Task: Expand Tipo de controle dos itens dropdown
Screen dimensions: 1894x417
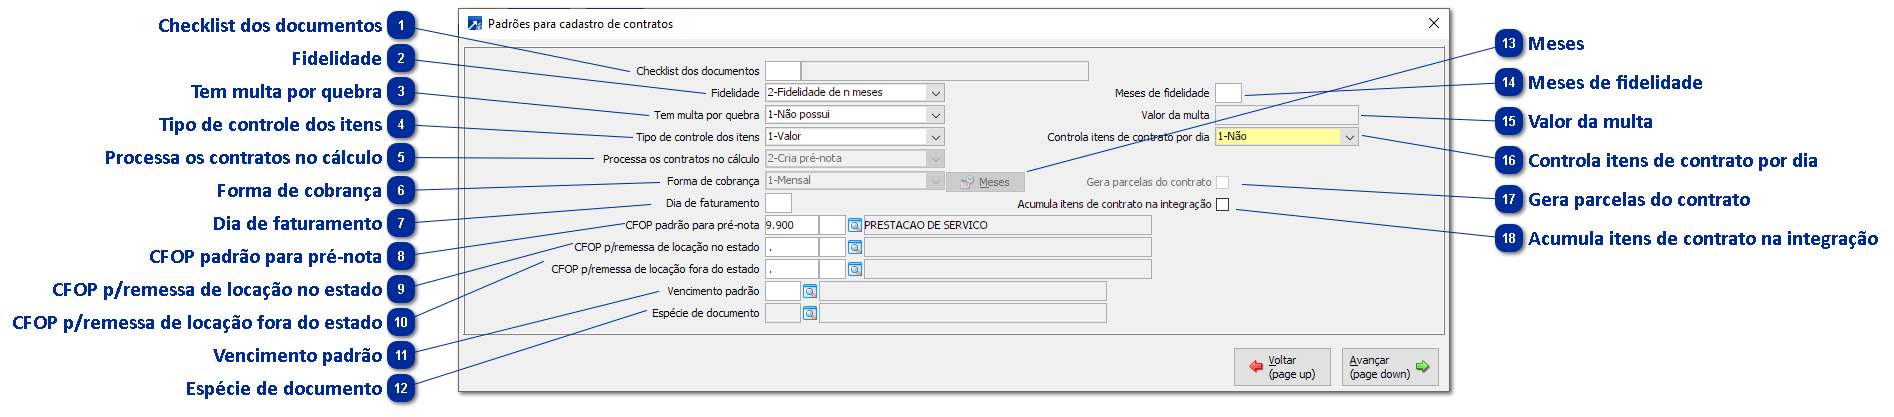Action: (x=936, y=137)
